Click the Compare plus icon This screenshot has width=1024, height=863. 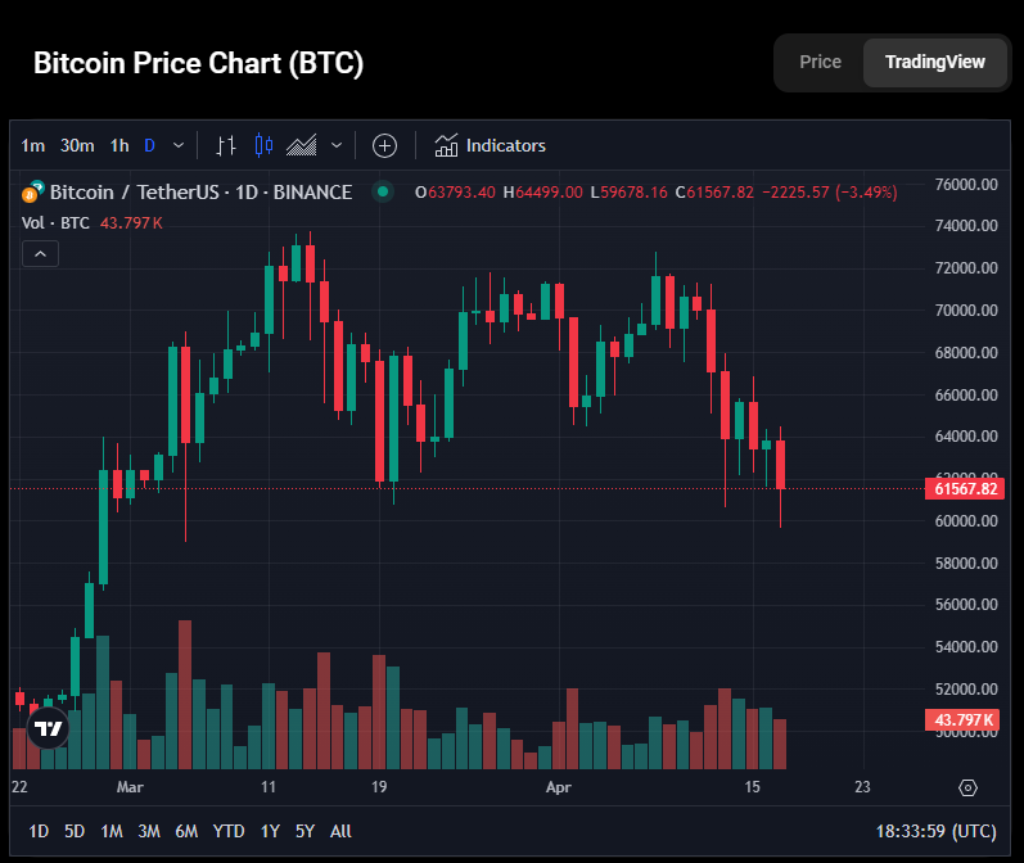[385, 146]
